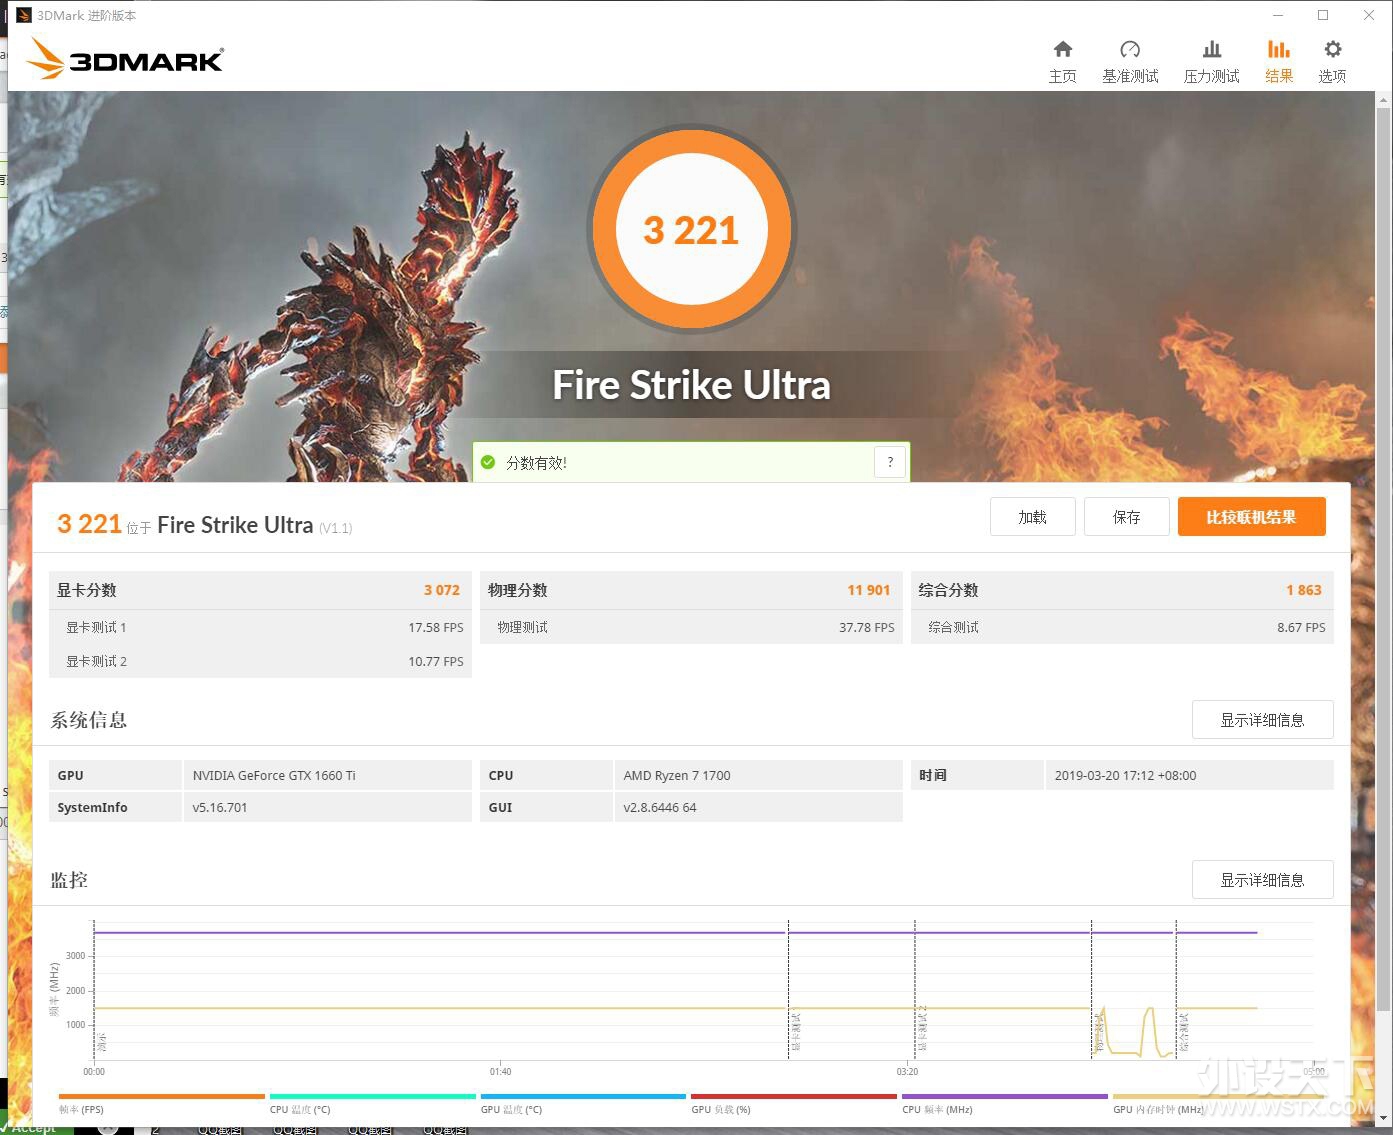The width and height of the screenshot is (1393, 1135).
Task: Show details for 系统信息 section
Action: pyautogui.click(x=1263, y=720)
